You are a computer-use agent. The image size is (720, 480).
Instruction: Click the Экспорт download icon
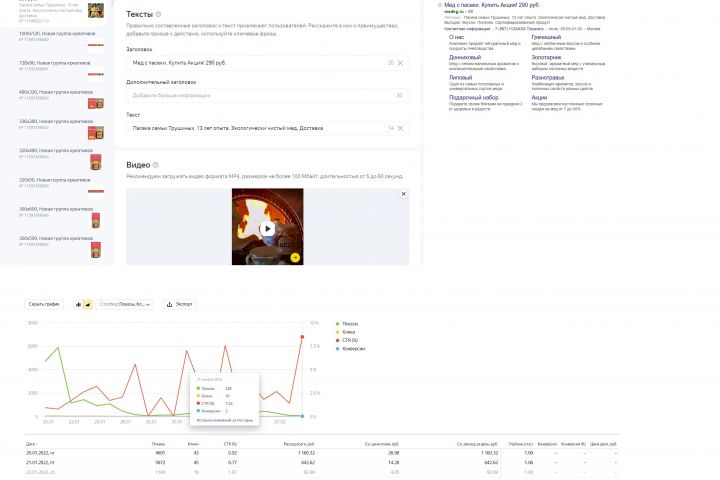pyautogui.click(x=169, y=304)
